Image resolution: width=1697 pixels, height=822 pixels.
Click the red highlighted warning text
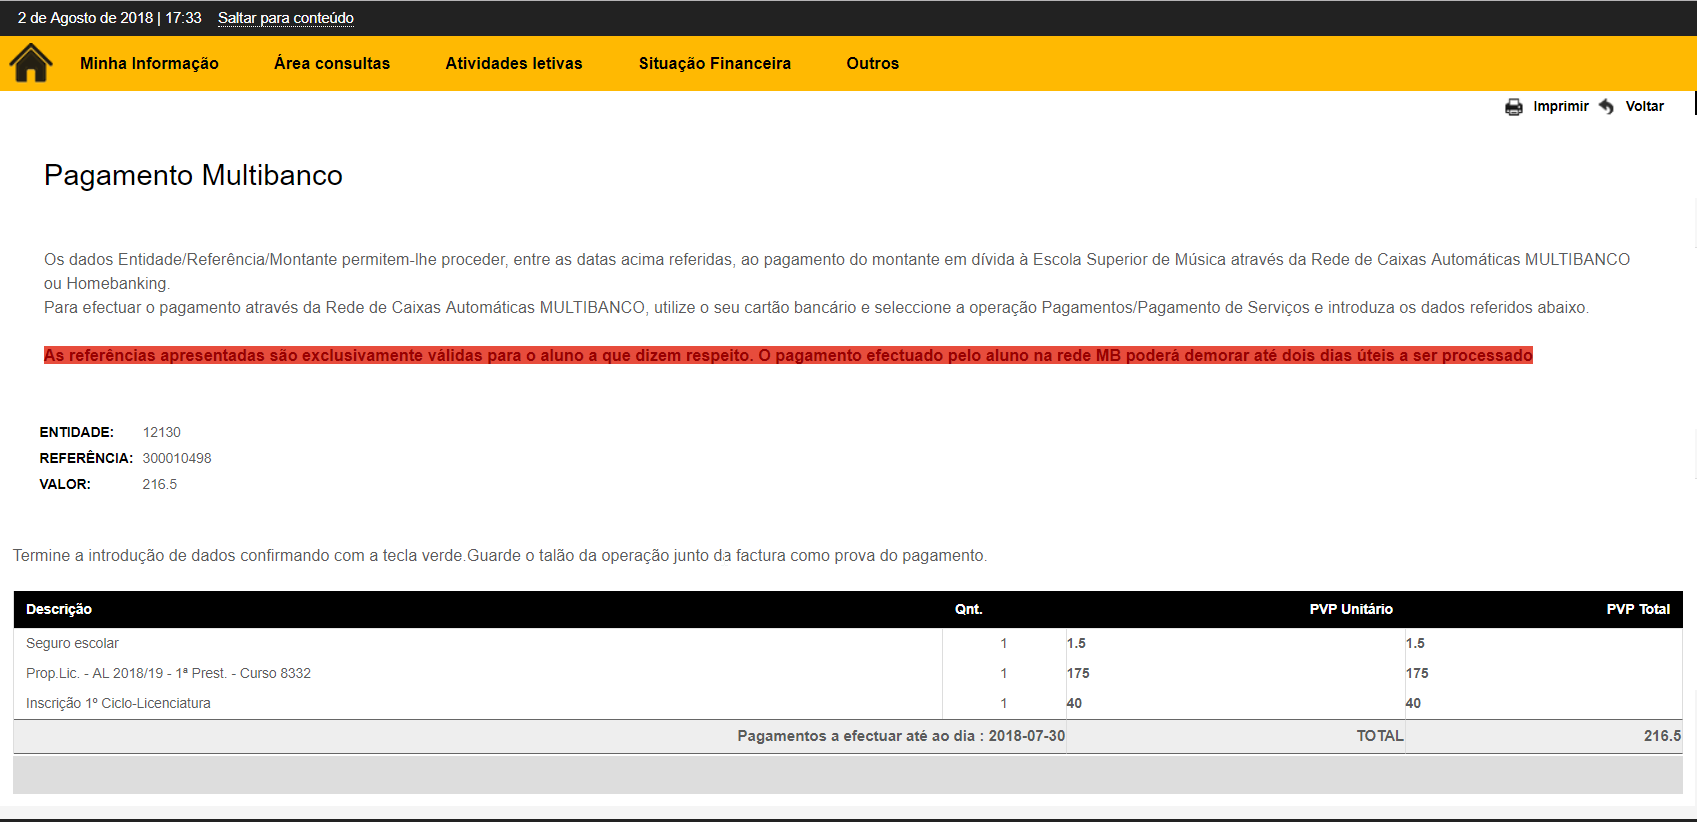click(x=788, y=355)
